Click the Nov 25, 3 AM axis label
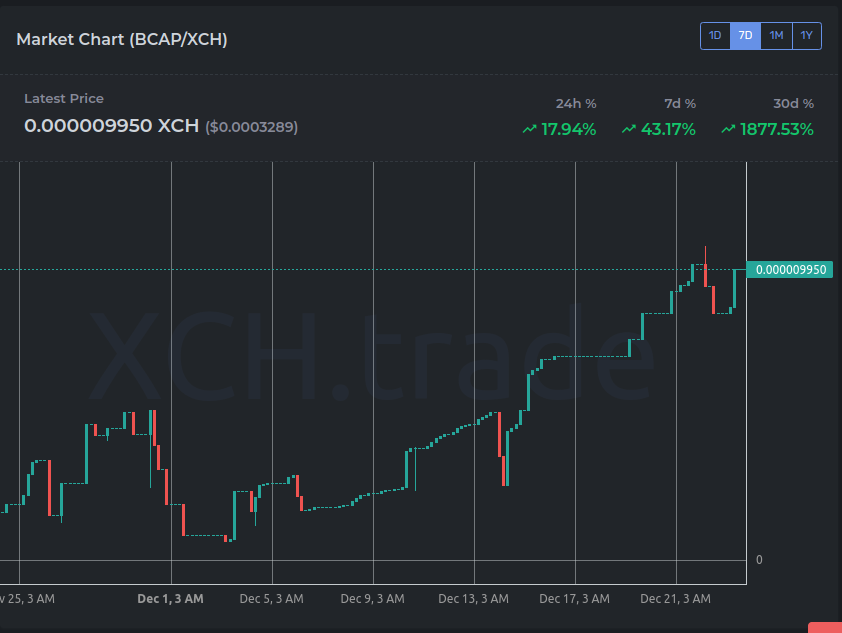 click(28, 598)
